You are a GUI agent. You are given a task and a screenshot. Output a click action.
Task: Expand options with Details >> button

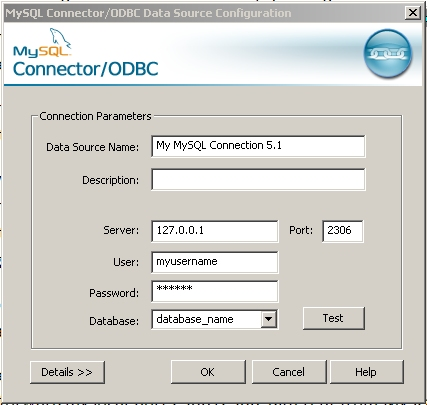67,372
